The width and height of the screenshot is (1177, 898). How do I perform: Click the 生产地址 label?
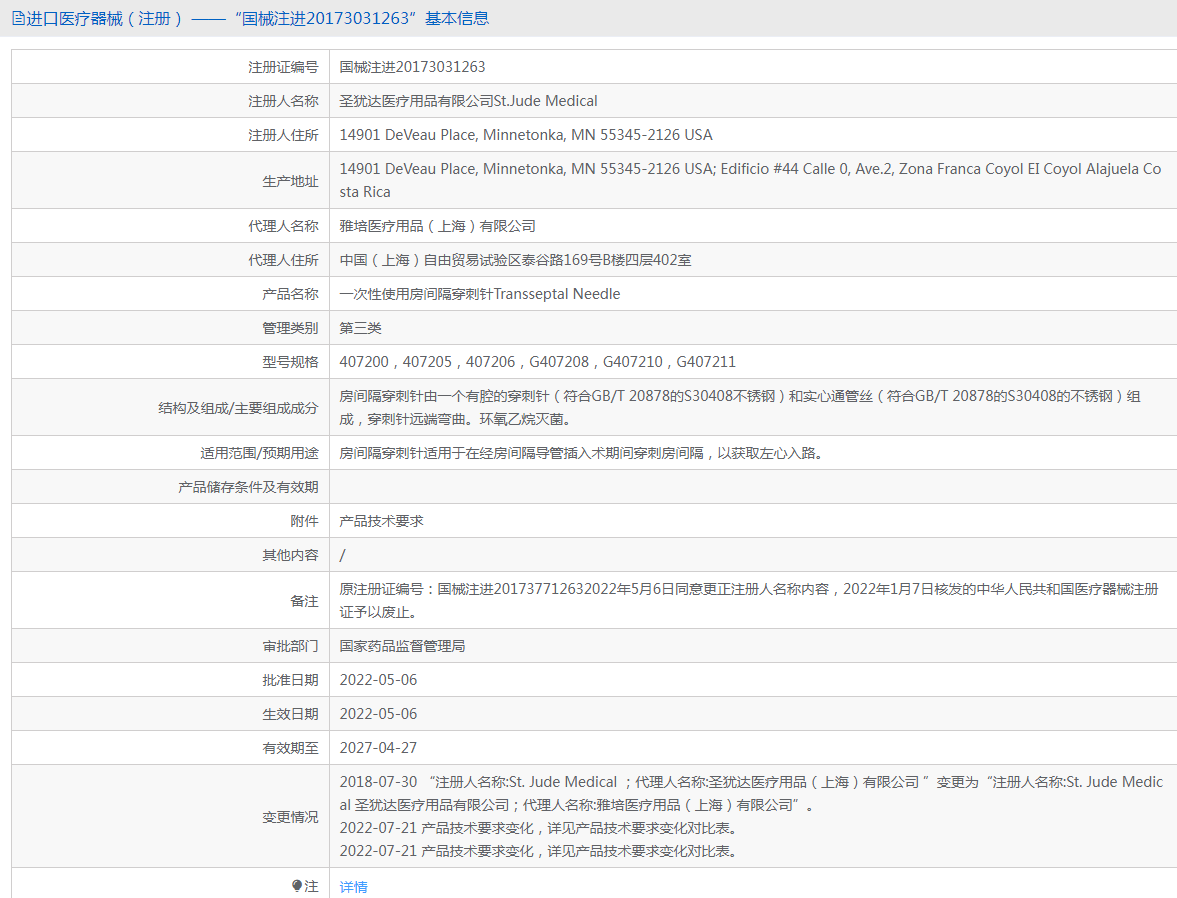coord(290,181)
